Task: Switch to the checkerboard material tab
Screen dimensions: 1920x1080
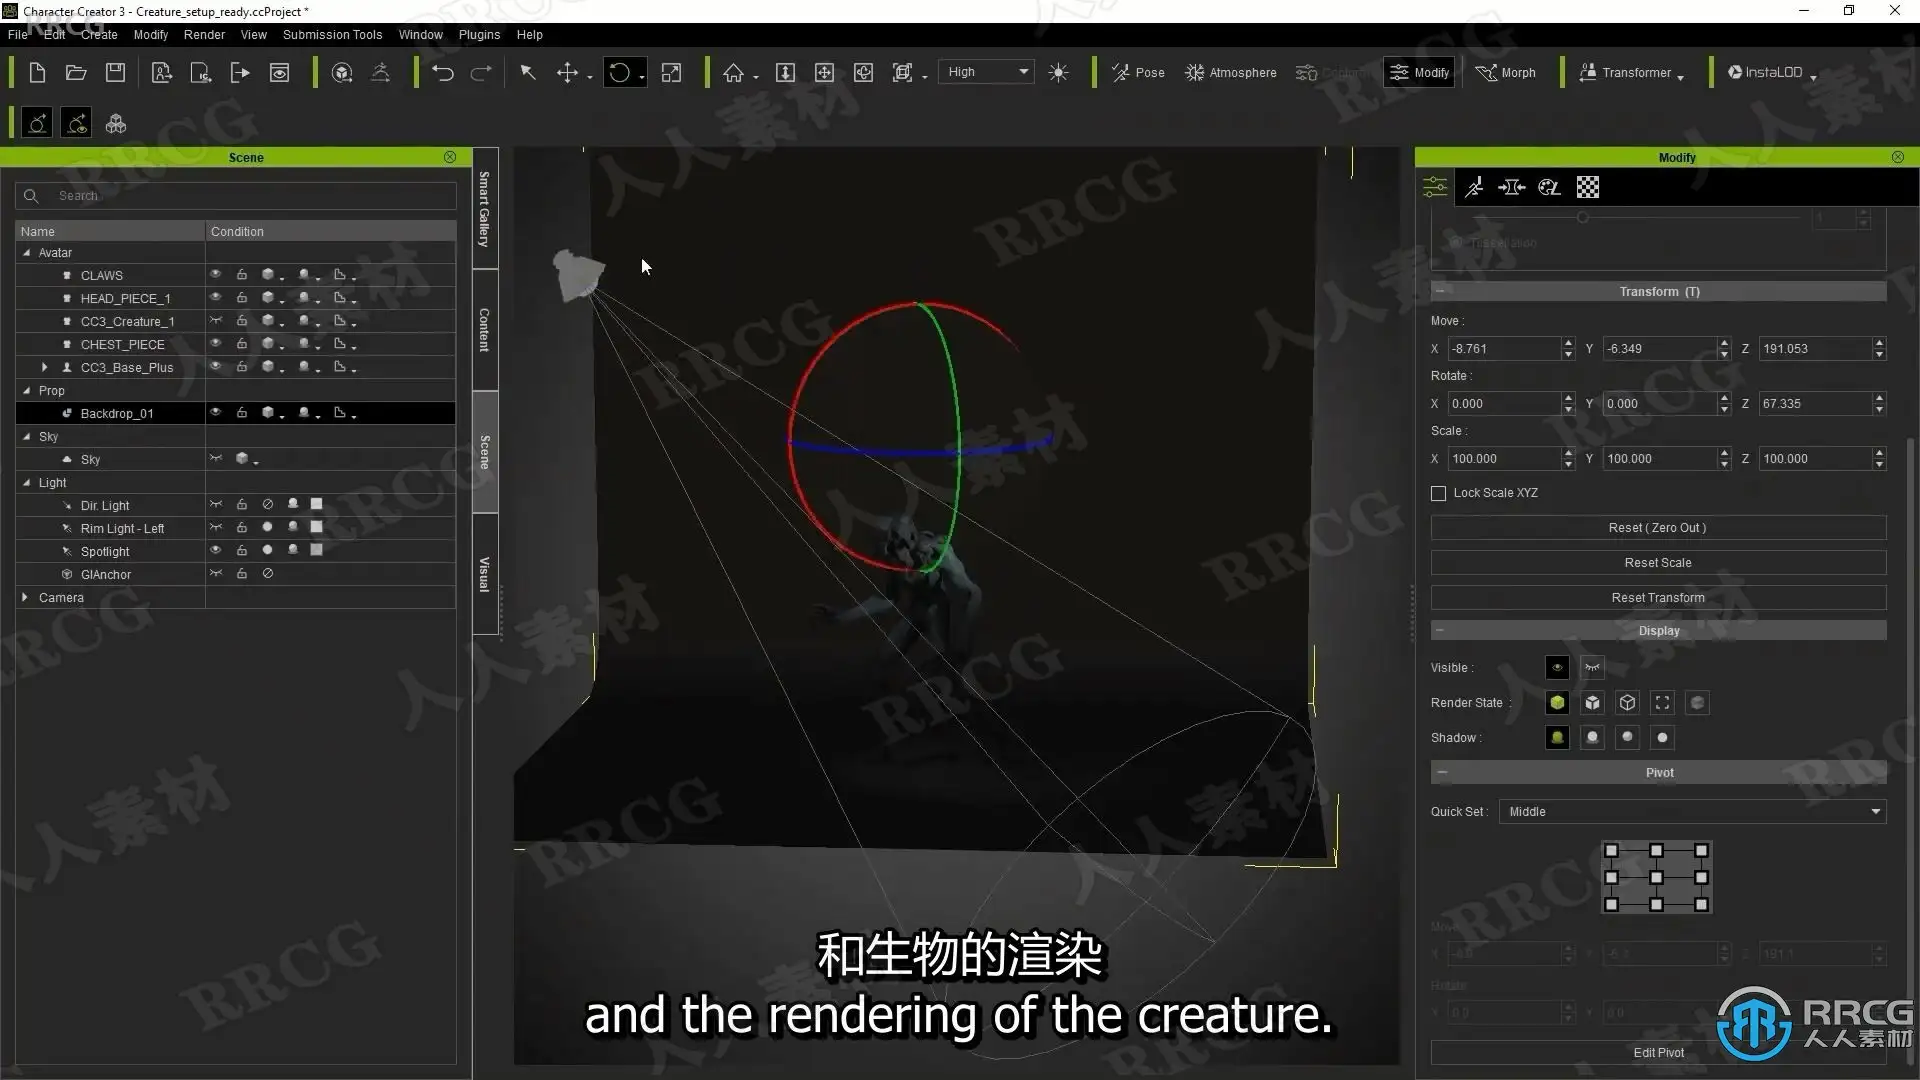Action: (1588, 187)
